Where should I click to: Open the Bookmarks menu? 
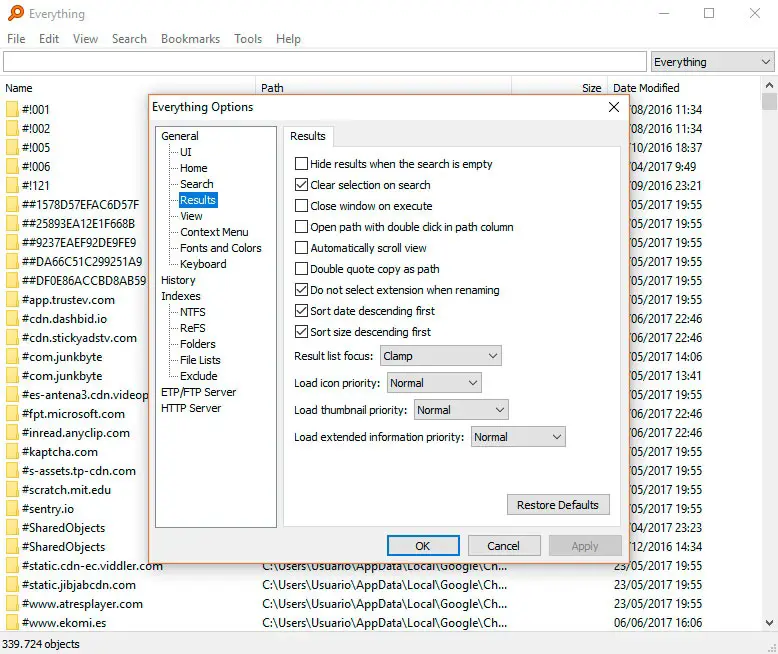coord(190,39)
